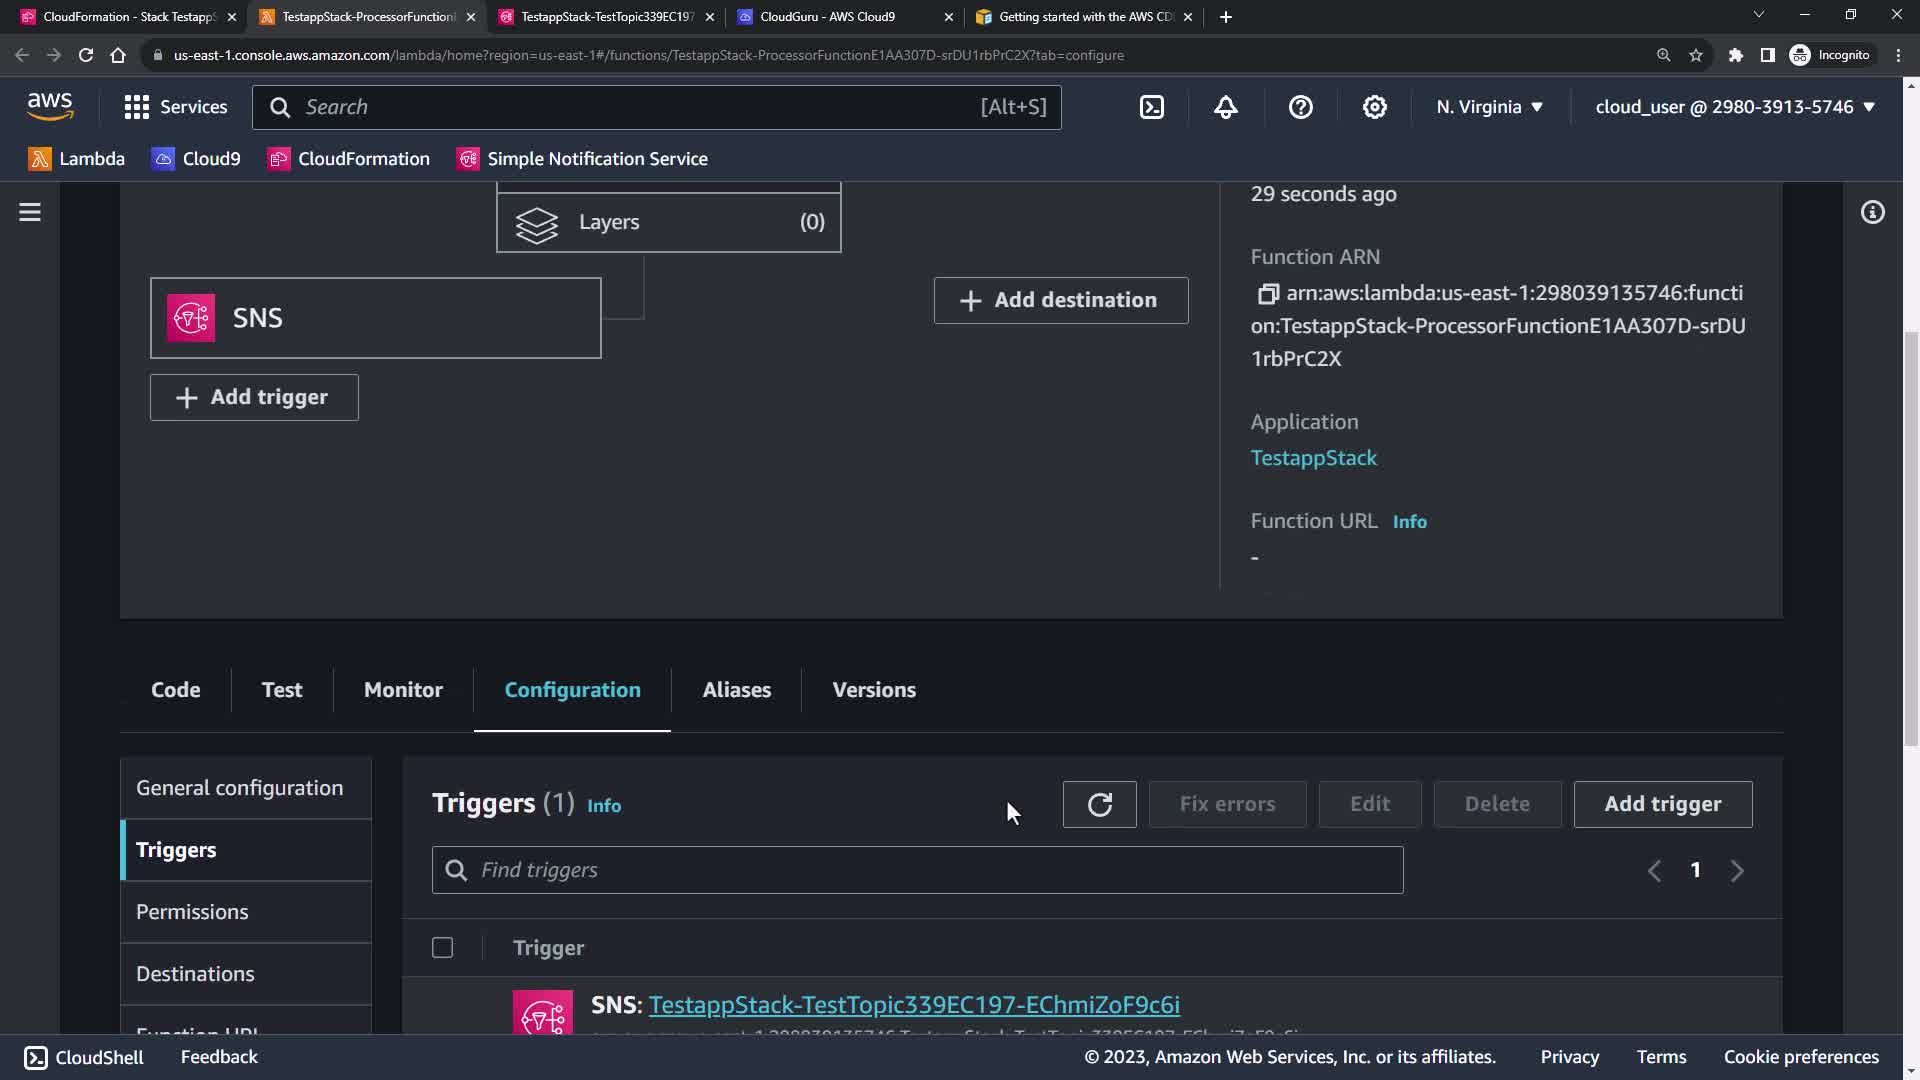Image resolution: width=1920 pixels, height=1080 pixels.
Task: Expand the N. Virginia region dropdown
Action: [x=1489, y=107]
